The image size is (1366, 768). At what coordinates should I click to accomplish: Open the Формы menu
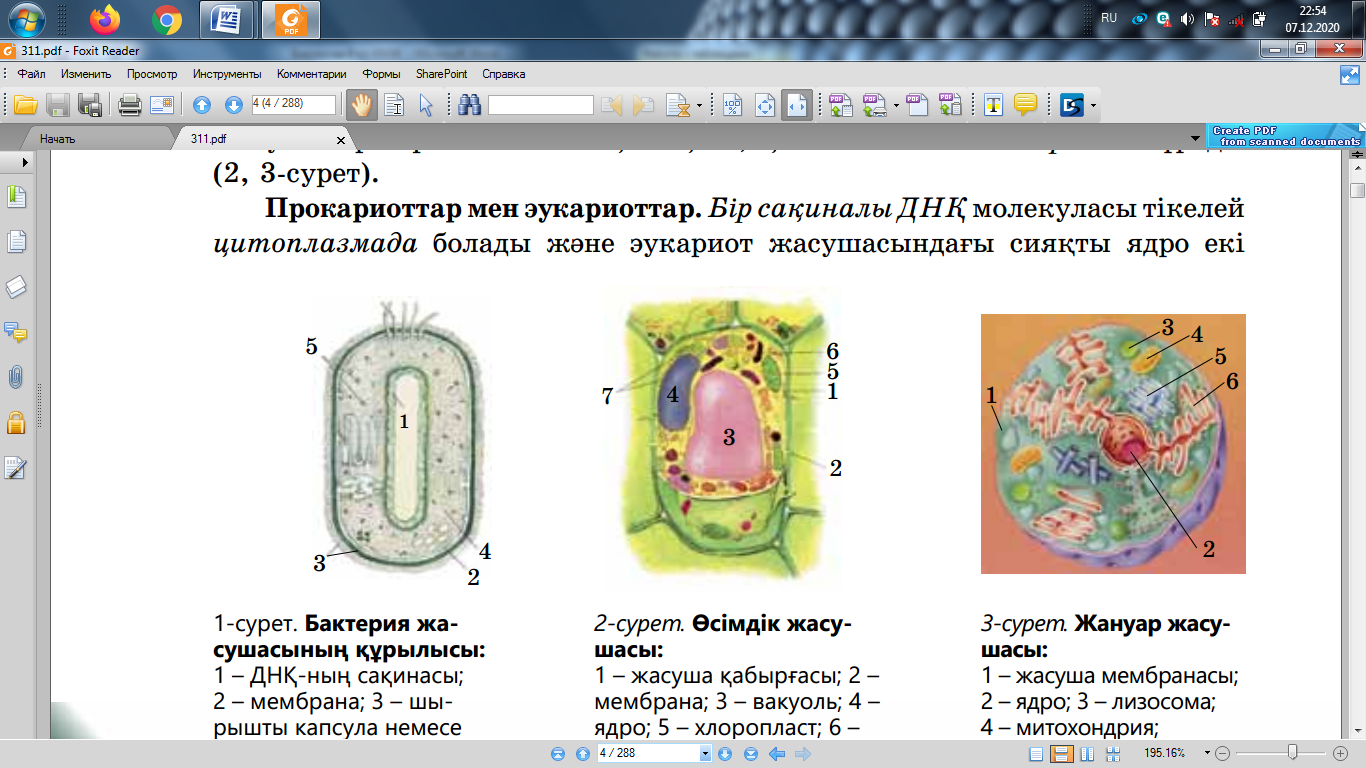382,74
